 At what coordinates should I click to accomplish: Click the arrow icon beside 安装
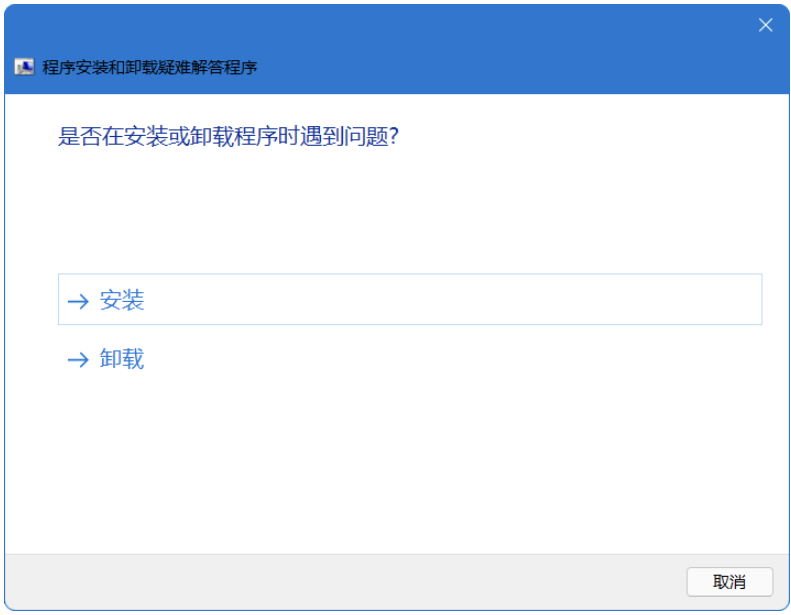click(78, 301)
